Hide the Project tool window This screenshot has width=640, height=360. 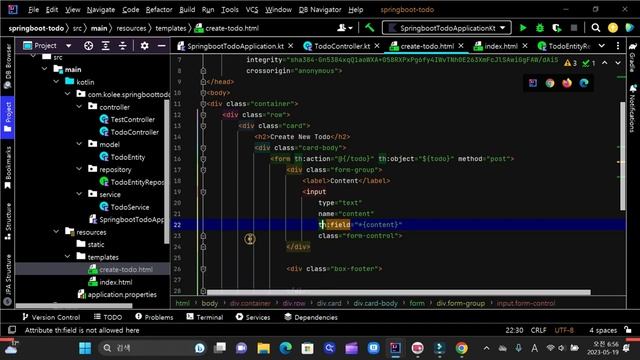[162, 46]
